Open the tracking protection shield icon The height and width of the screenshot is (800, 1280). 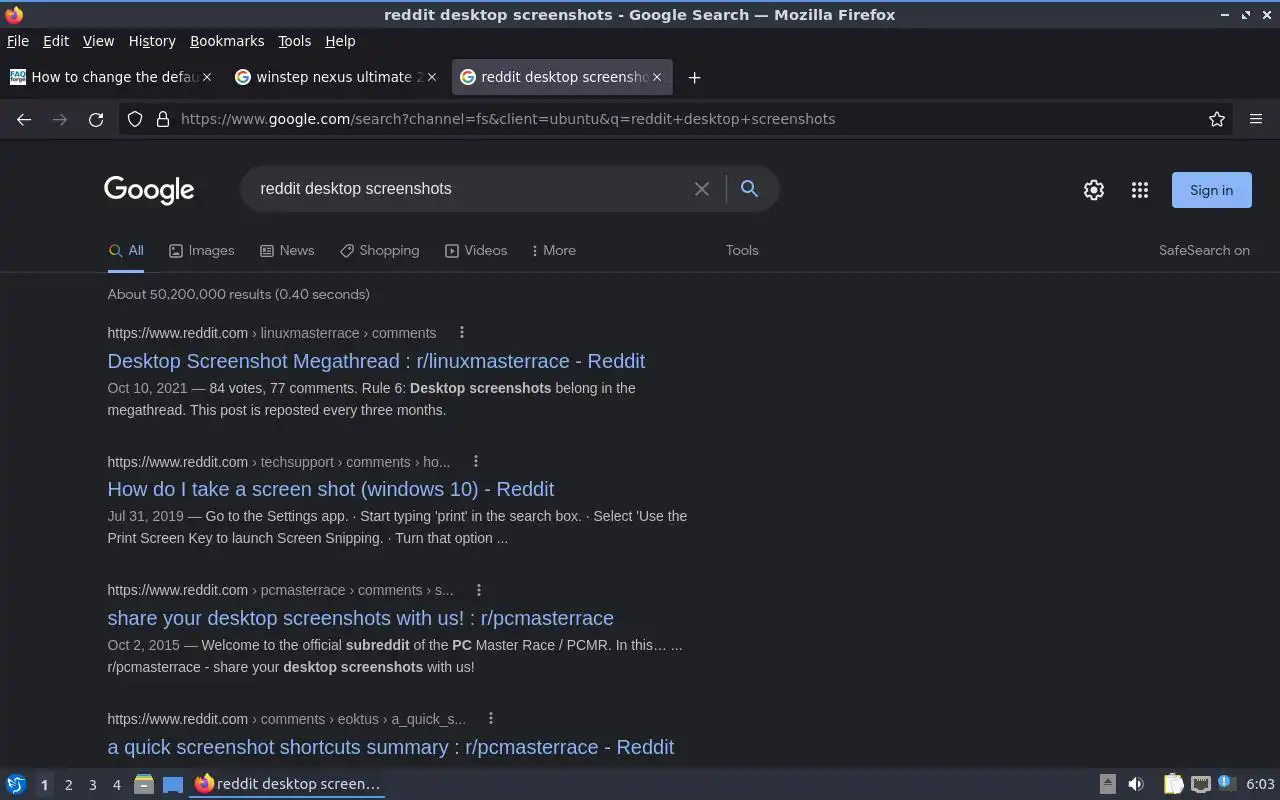pos(136,119)
